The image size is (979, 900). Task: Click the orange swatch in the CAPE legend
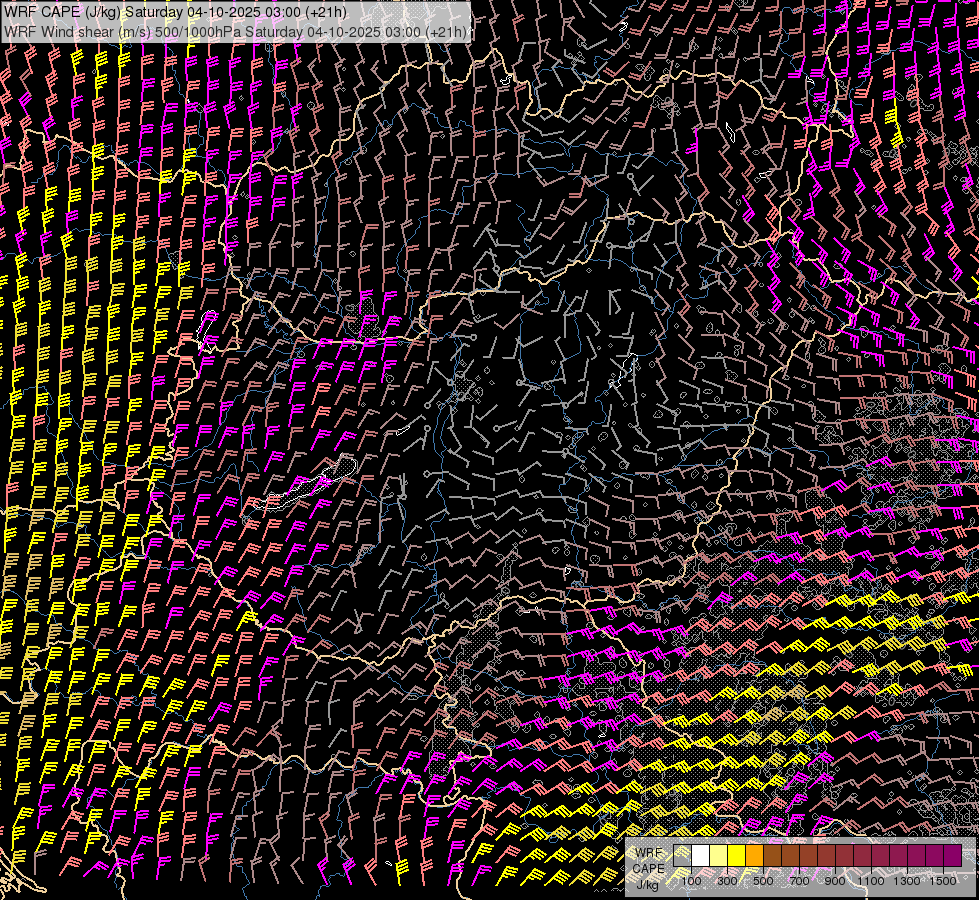(x=754, y=855)
